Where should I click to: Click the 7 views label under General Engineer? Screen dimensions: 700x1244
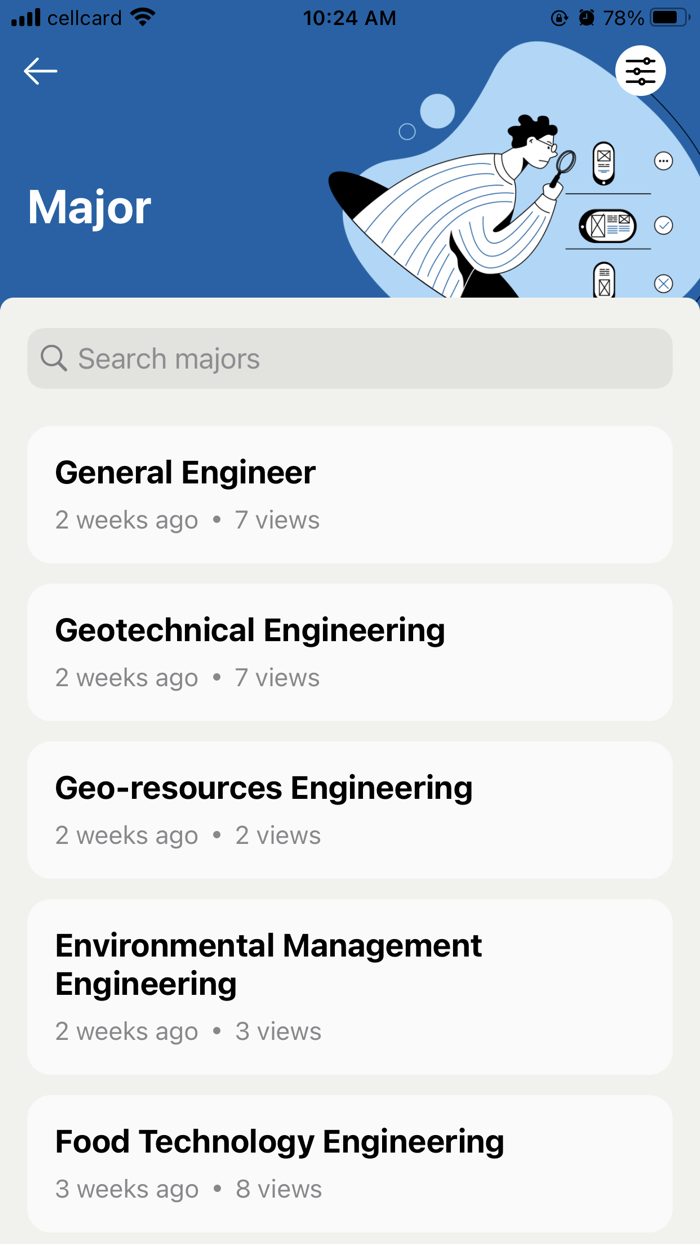tap(277, 520)
